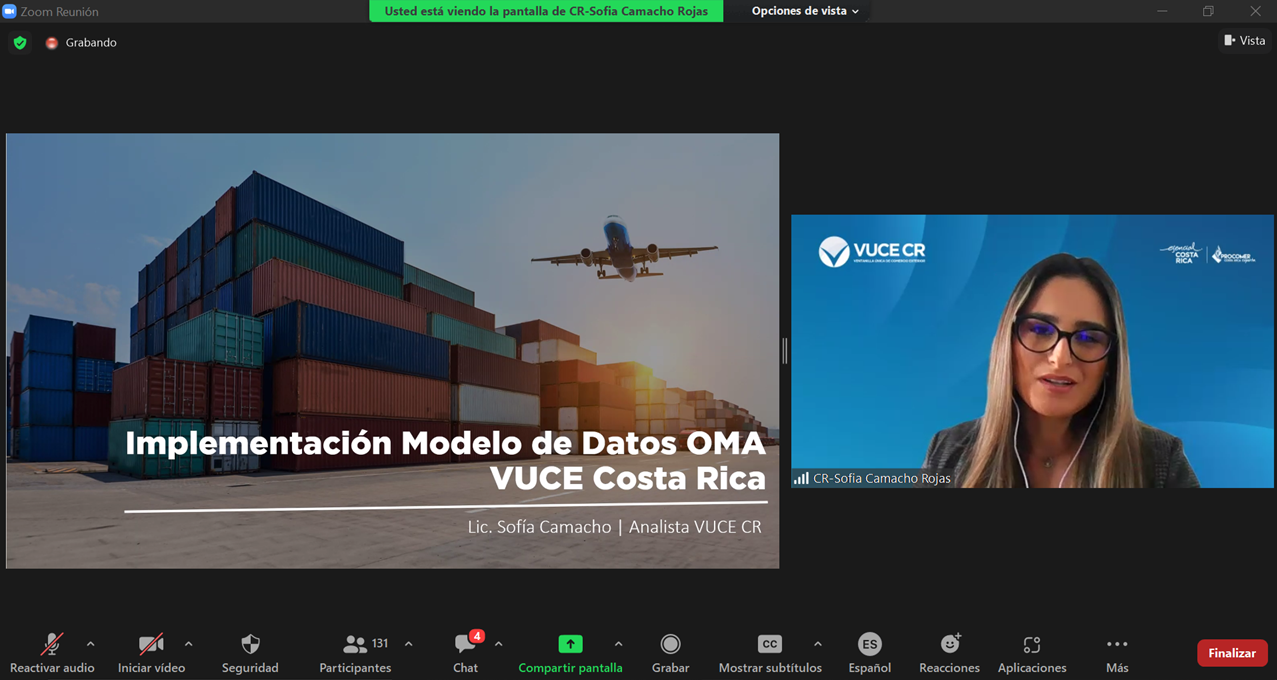Click the green encryption shield icon
Screen dimensions: 1277x680
[x=20, y=43]
